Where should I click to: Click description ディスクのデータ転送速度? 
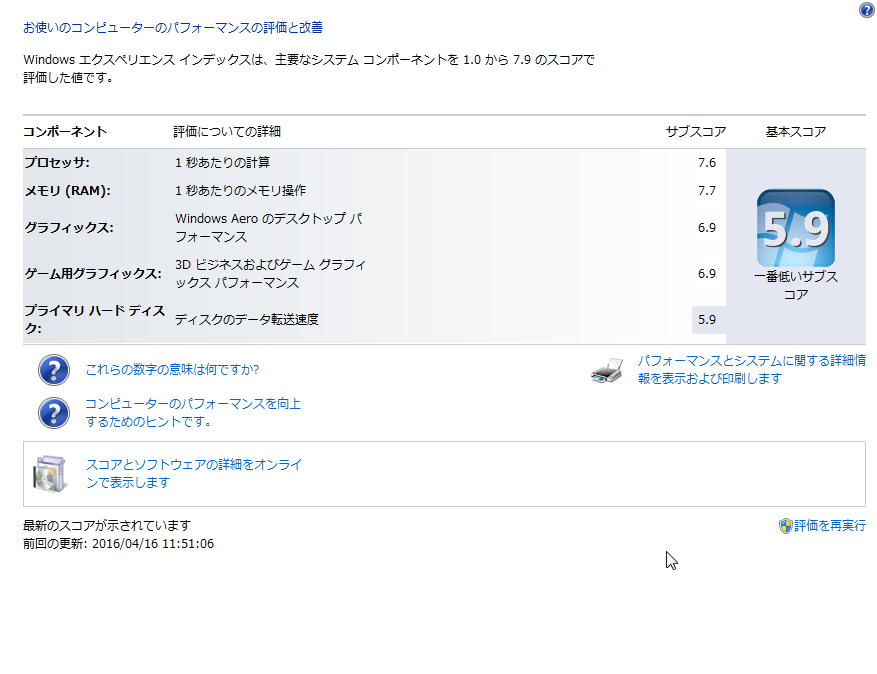(247, 319)
